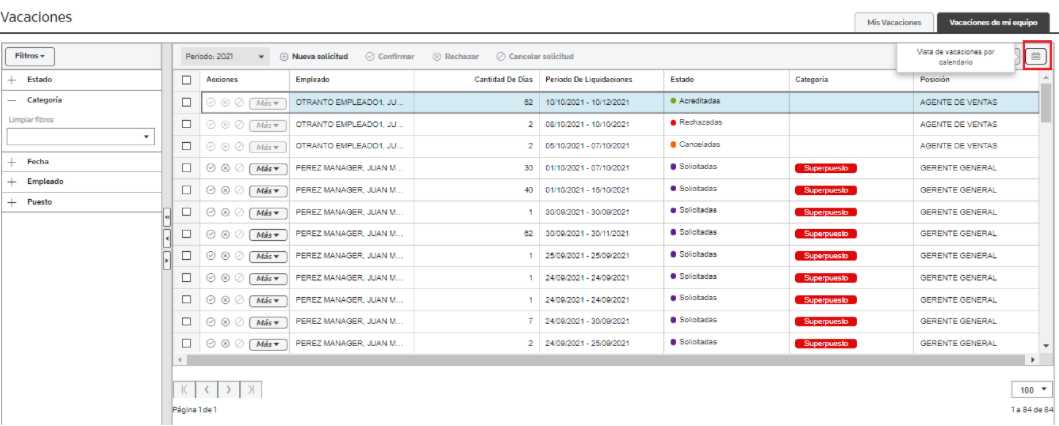Confirm the 24/09/2021 - 30/09/2021 request icon
Viewport: 1059px width, 426px height.
(211, 322)
